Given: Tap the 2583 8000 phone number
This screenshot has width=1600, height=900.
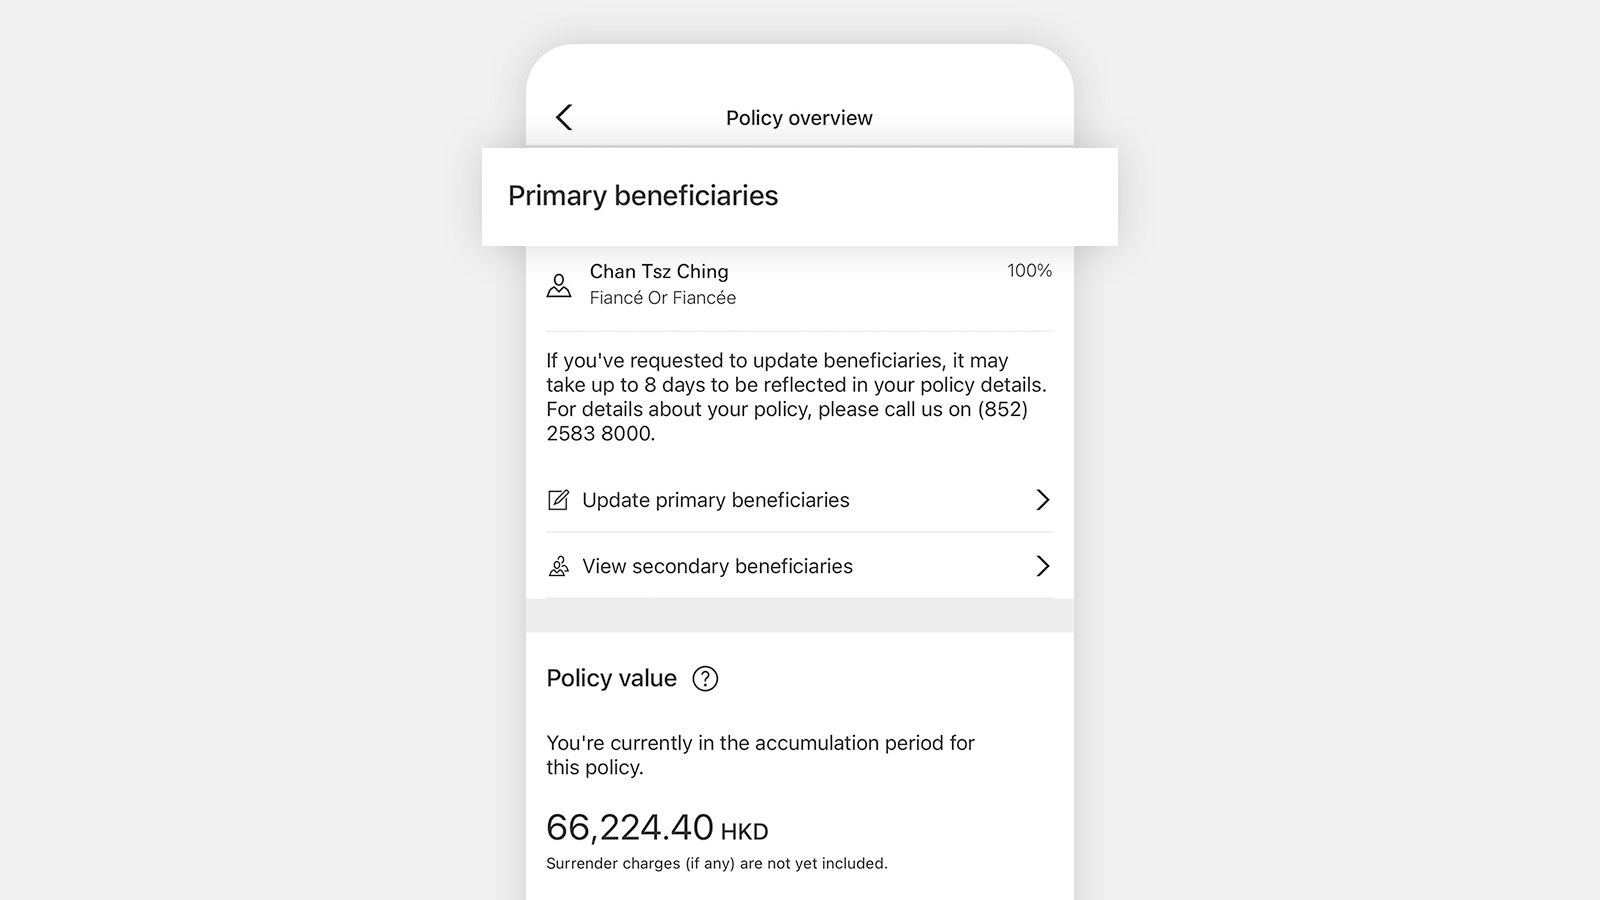Looking at the screenshot, I should [x=600, y=434].
